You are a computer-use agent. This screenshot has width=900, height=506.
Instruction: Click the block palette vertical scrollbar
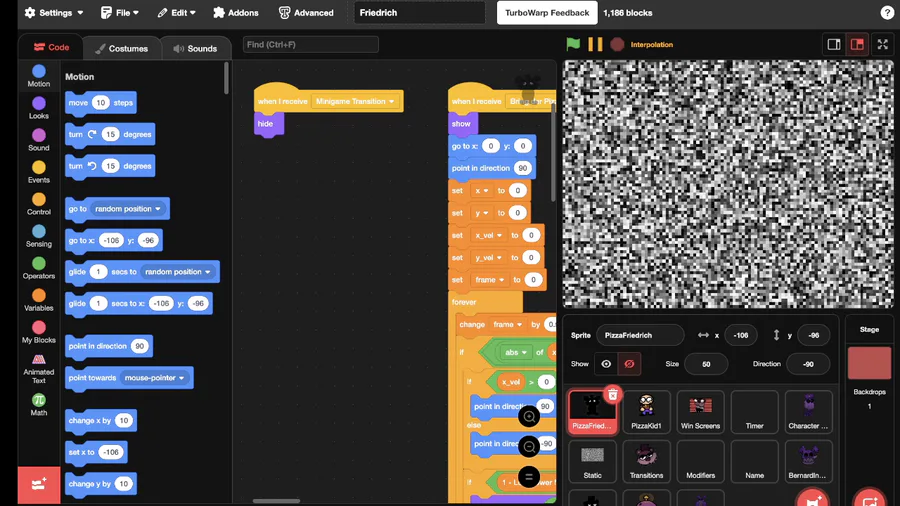(226, 78)
